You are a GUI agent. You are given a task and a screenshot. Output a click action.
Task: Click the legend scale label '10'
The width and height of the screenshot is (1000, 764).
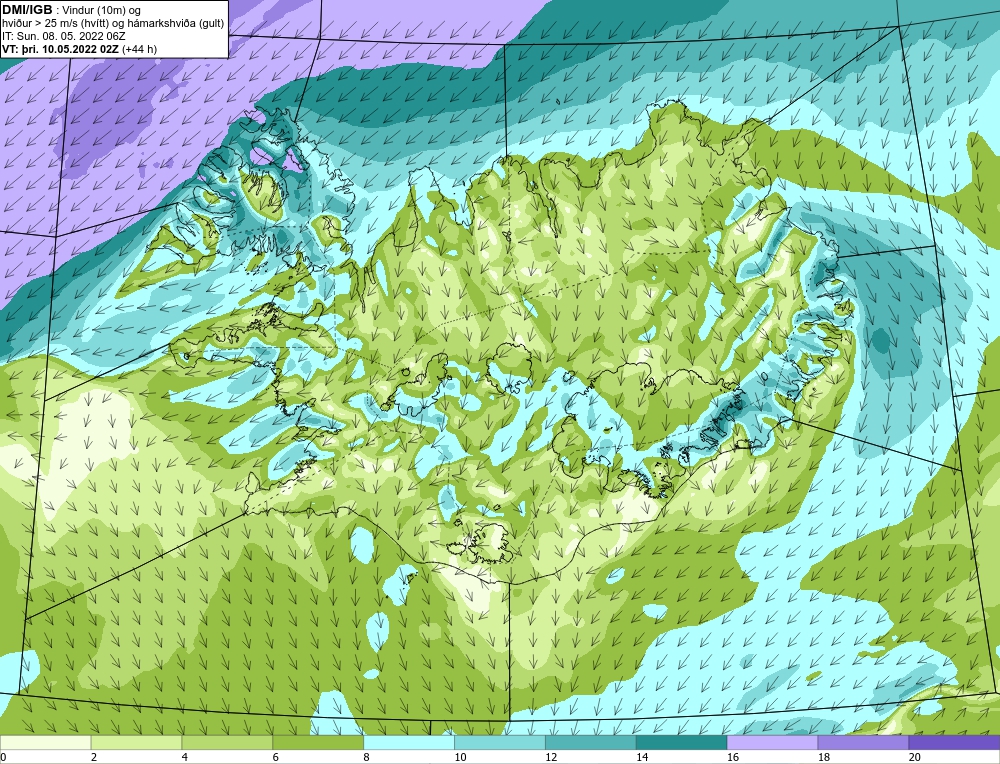pyautogui.click(x=460, y=757)
